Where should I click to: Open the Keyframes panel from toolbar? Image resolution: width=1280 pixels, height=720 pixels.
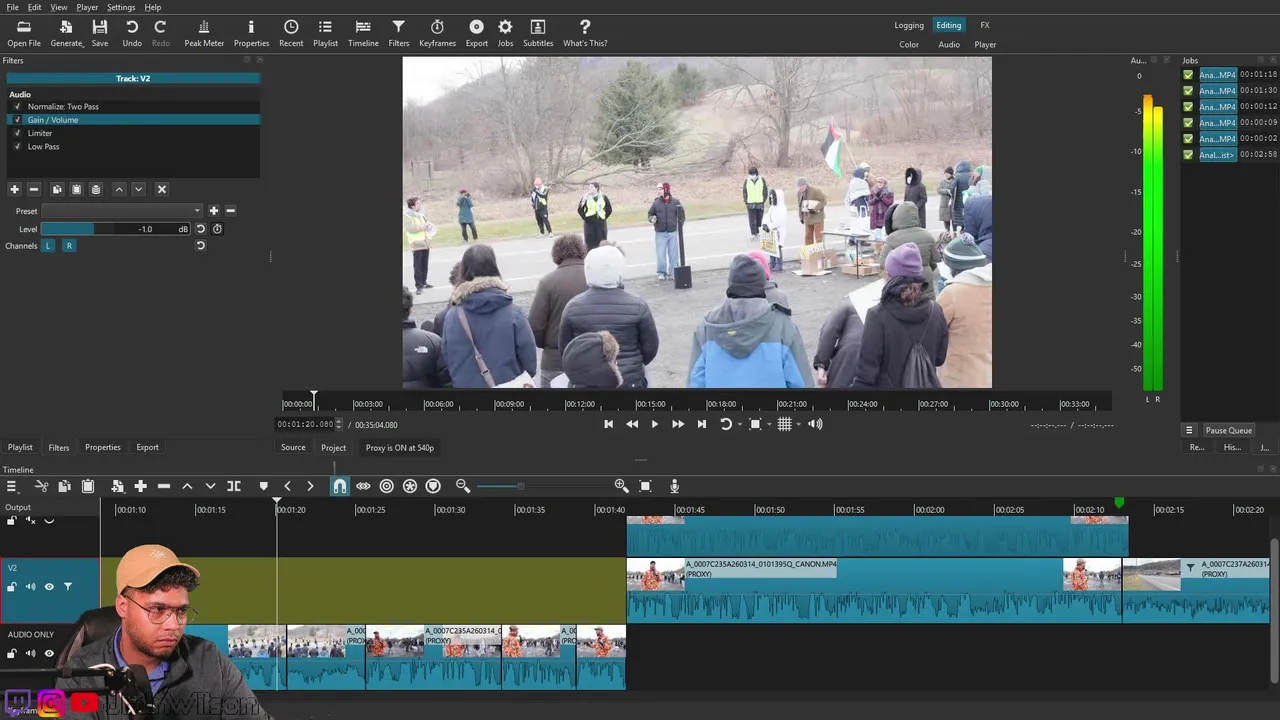click(437, 33)
